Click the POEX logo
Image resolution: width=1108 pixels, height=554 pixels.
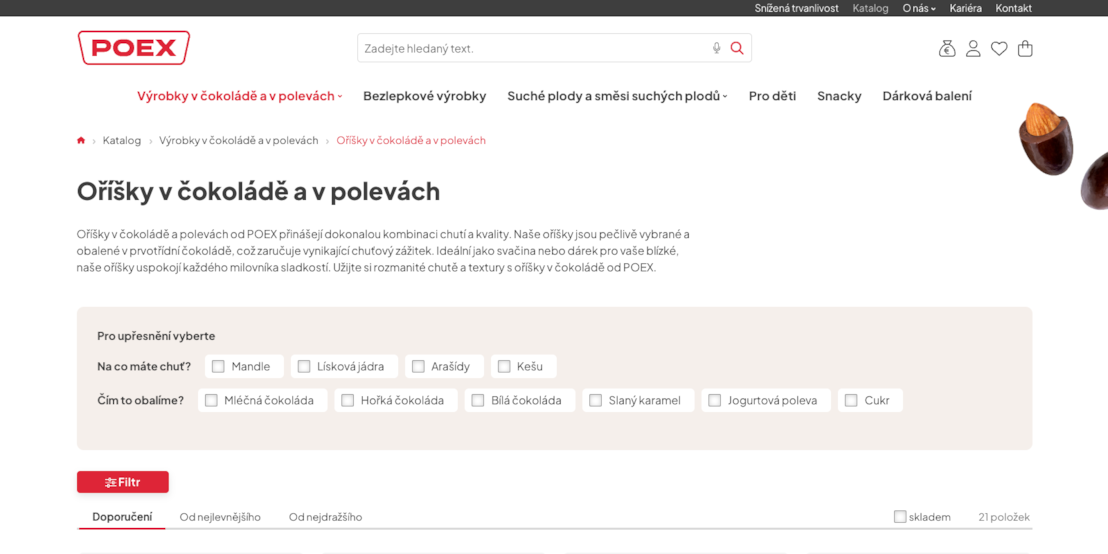(x=134, y=48)
